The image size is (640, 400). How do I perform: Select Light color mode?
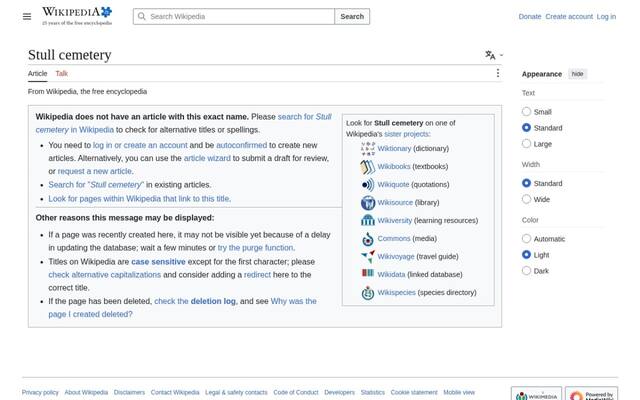[x=527, y=255]
